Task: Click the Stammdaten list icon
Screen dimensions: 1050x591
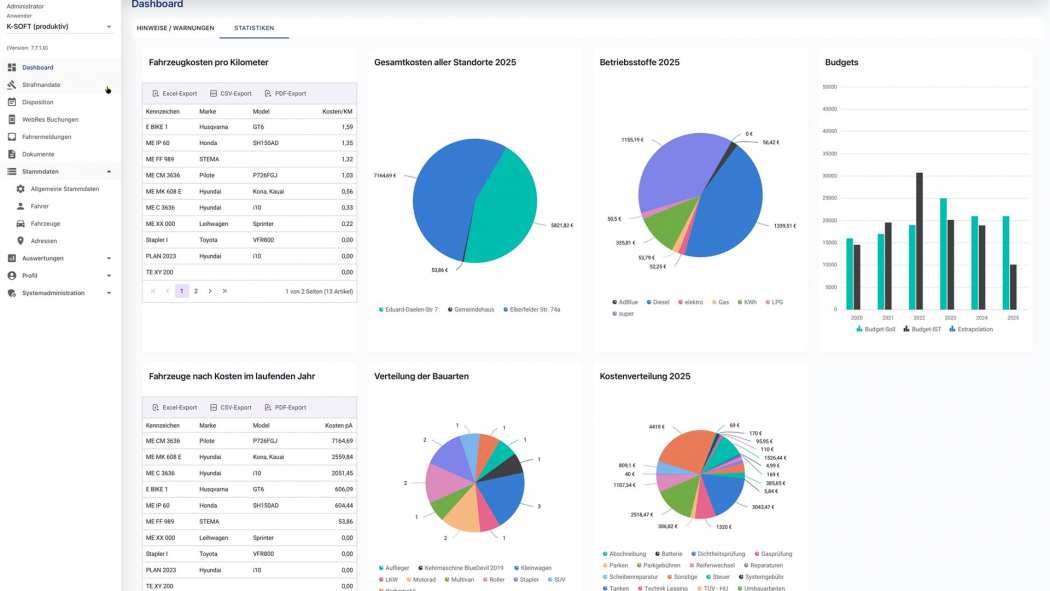Action: click(x=11, y=172)
